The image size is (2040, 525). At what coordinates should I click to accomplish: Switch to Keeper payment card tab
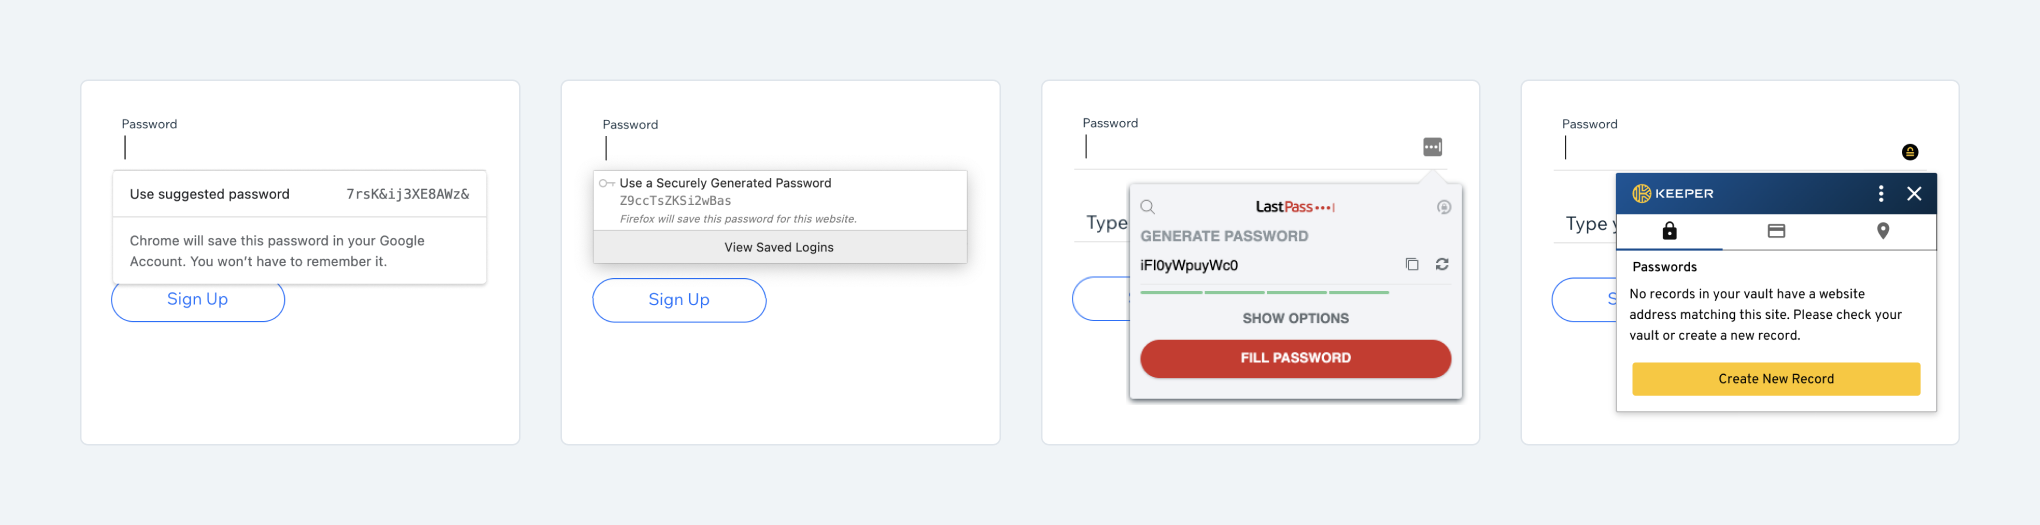pos(1776,231)
